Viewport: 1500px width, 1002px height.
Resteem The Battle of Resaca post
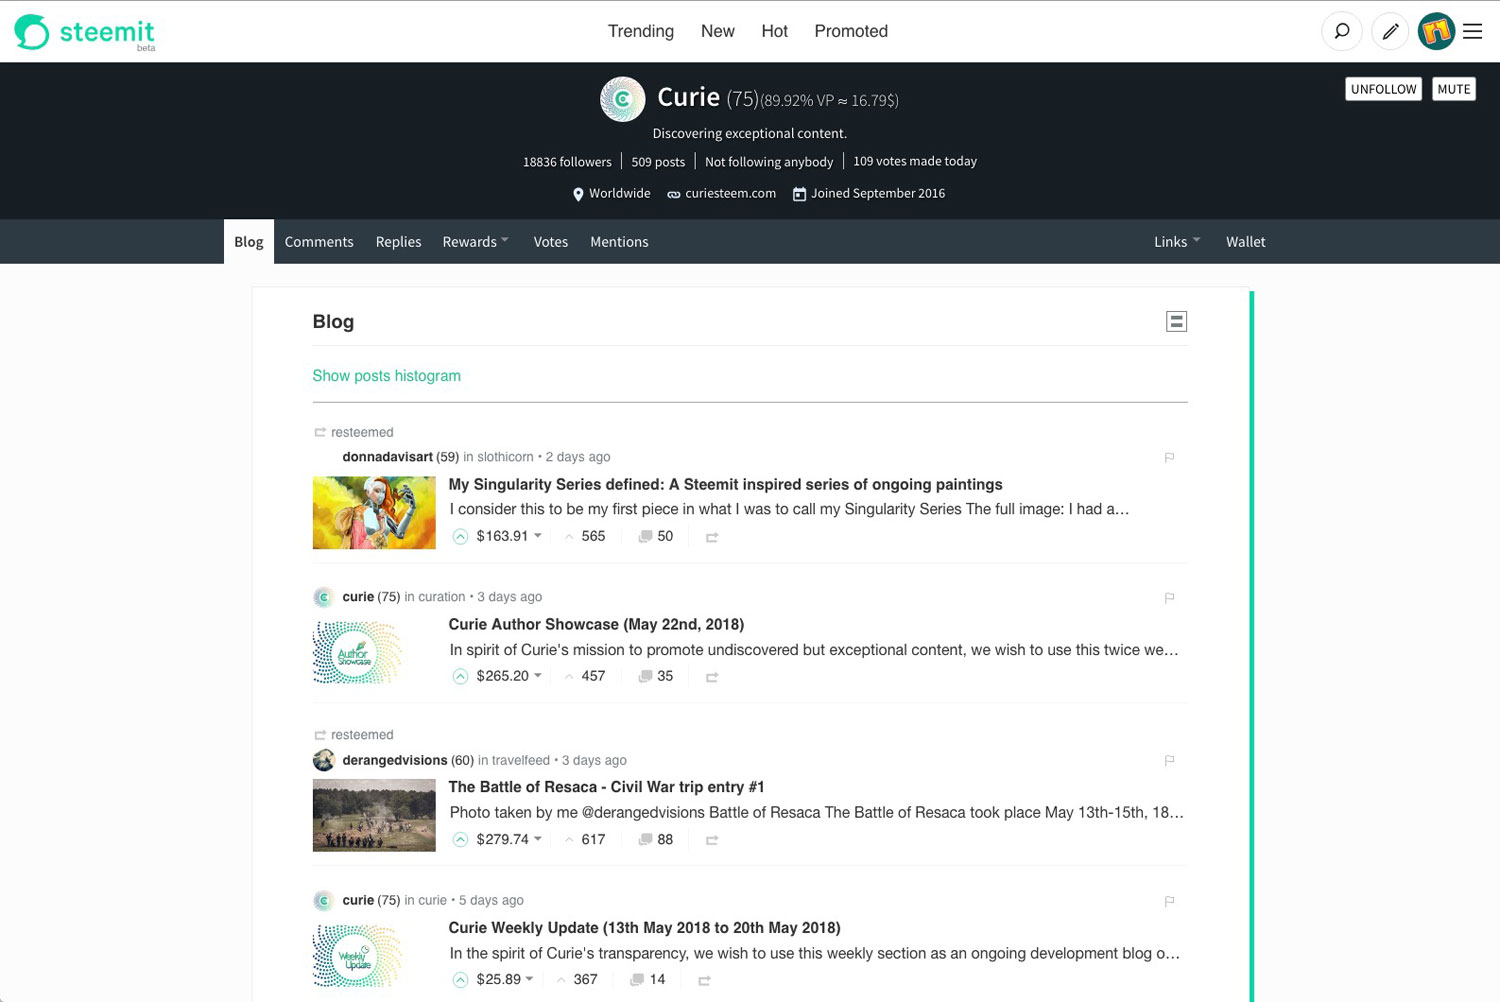pos(712,840)
